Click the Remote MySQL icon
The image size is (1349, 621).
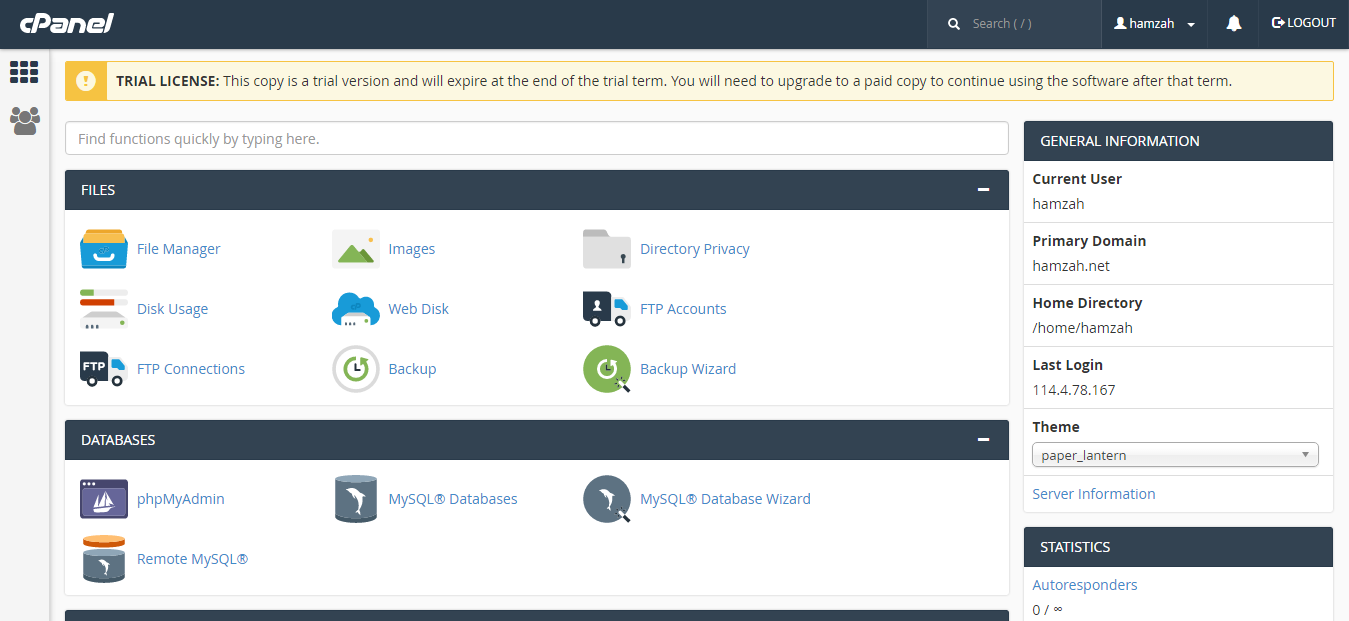[103, 558]
